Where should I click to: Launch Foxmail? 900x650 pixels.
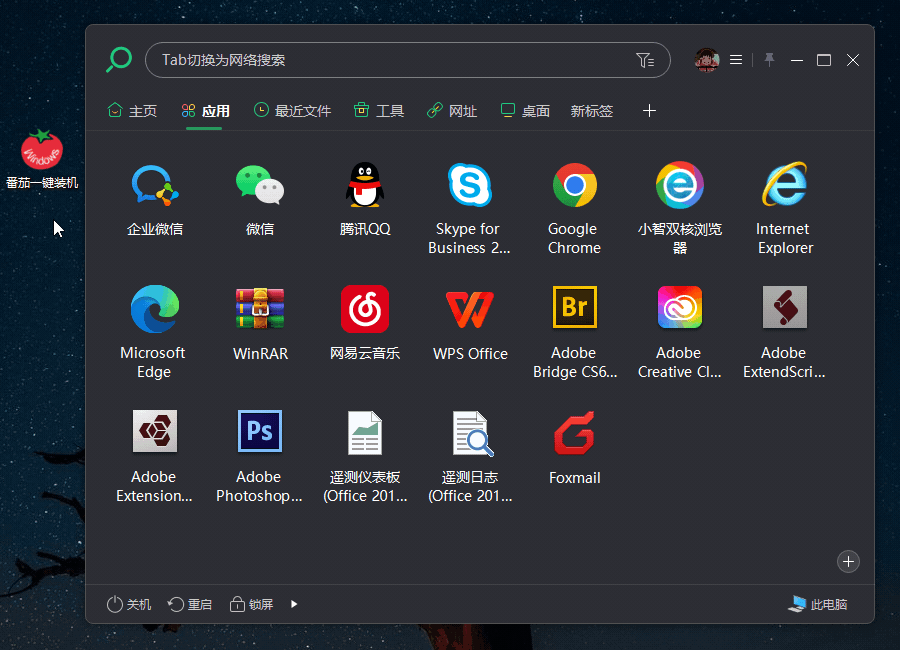tap(575, 433)
